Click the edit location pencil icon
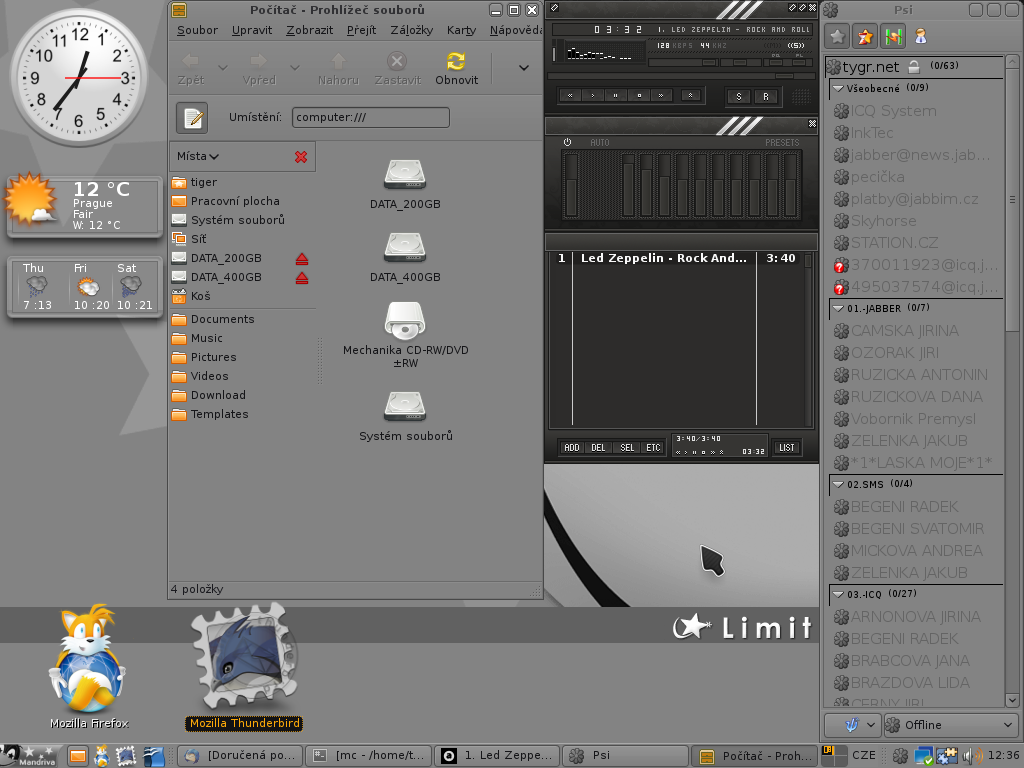1024x768 pixels. point(192,118)
